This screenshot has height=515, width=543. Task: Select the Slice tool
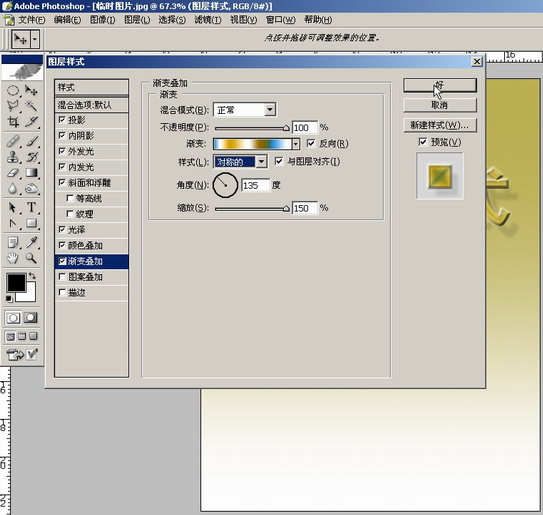31,122
